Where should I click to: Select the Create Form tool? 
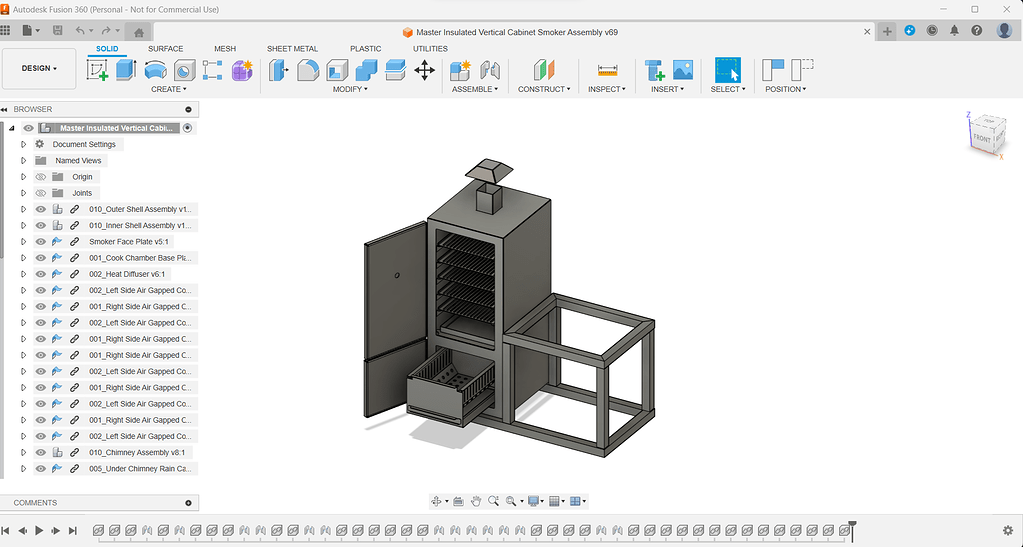tap(242, 70)
